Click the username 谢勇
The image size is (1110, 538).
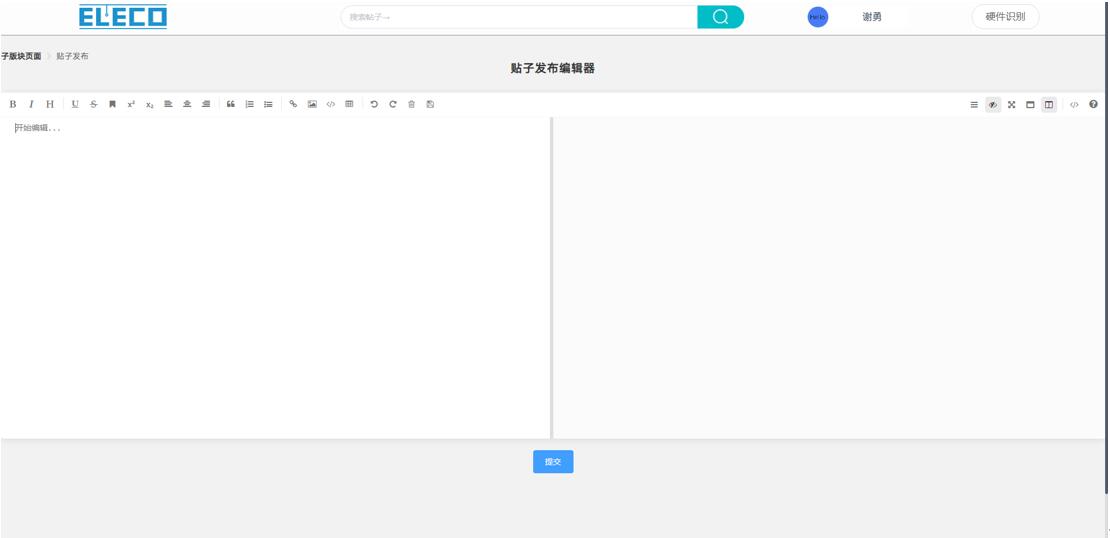click(x=872, y=17)
